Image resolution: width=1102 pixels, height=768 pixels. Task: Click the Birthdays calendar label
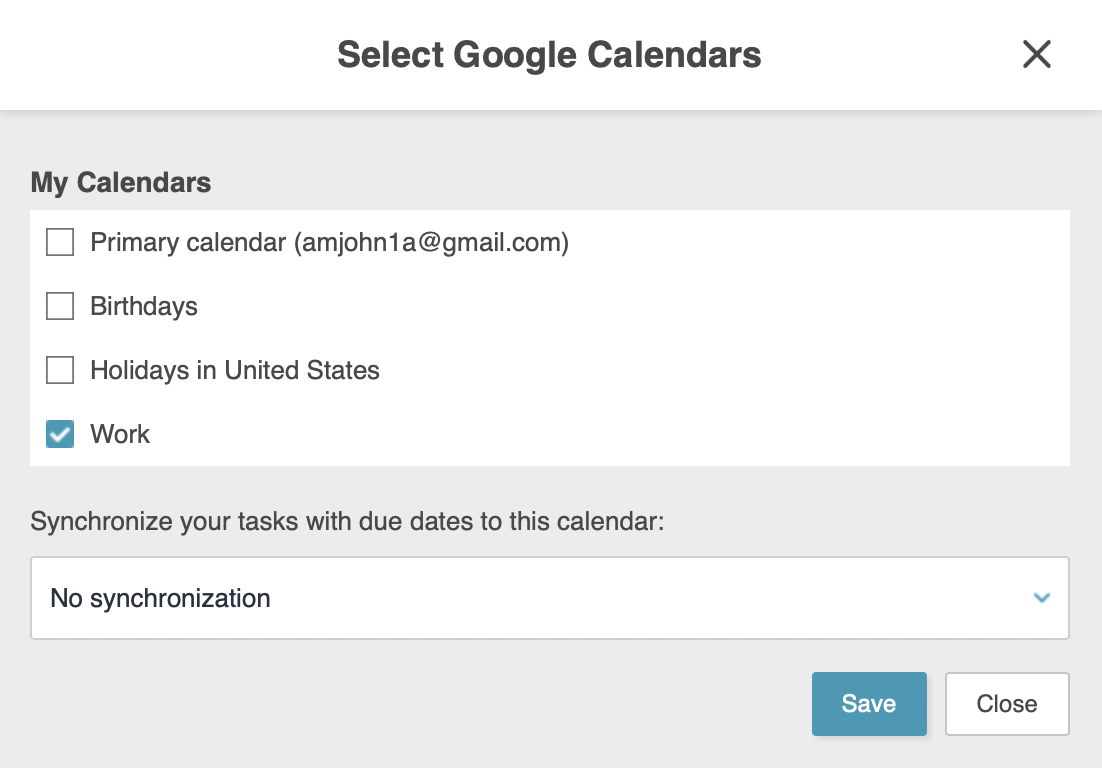[x=144, y=306]
